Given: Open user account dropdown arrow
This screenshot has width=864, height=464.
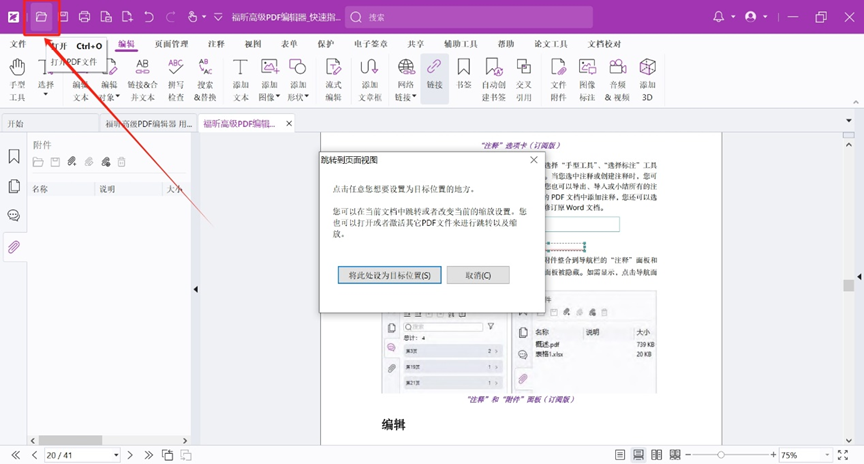Looking at the screenshot, I should tap(765, 17).
